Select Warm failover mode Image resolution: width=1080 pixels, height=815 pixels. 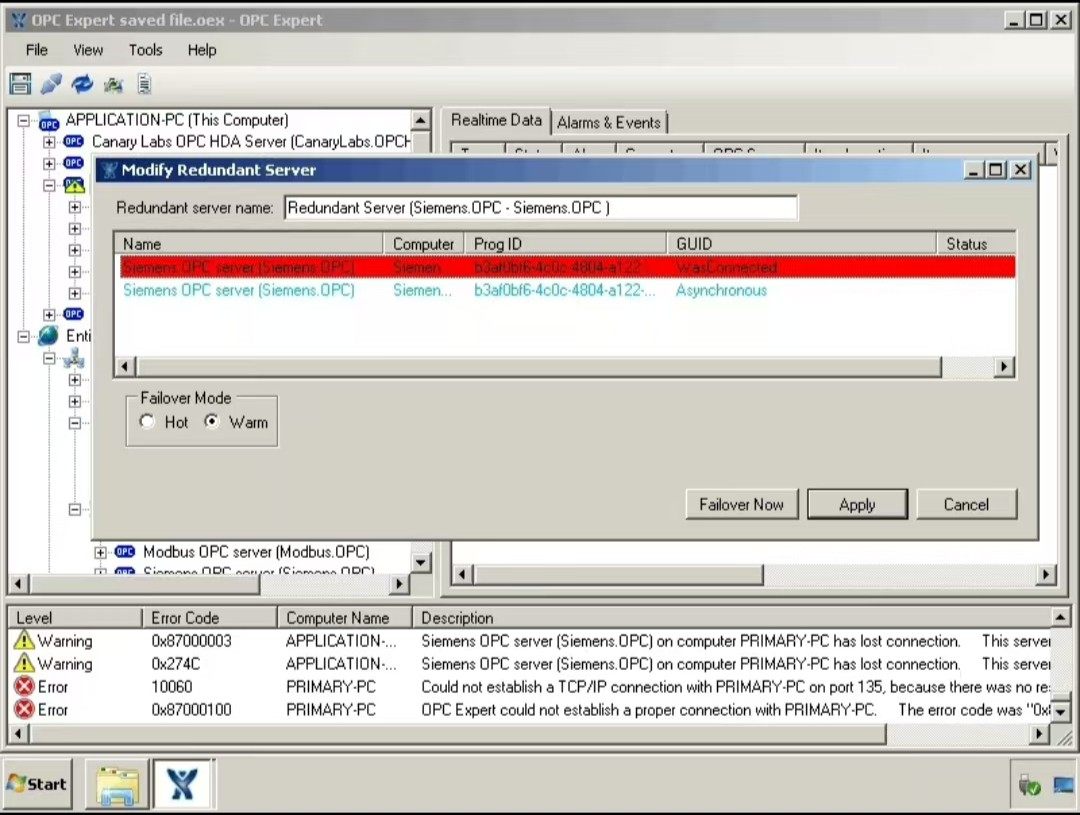(x=212, y=421)
